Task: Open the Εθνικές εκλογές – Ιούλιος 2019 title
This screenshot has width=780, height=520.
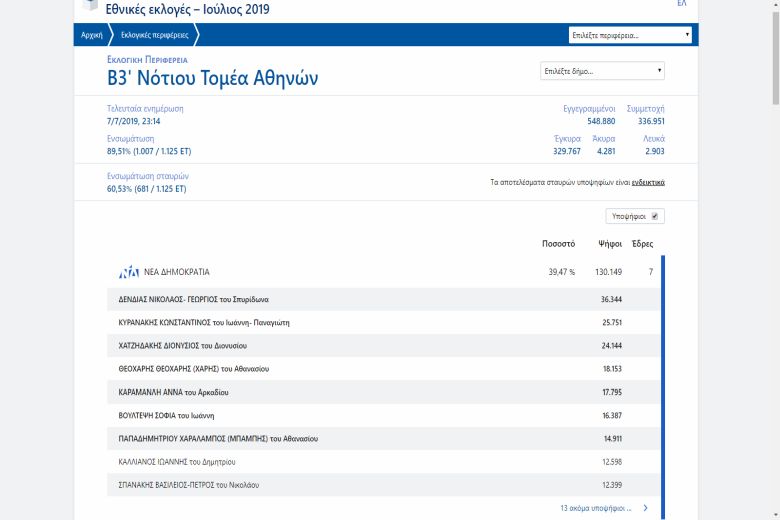Action: (x=188, y=9)
